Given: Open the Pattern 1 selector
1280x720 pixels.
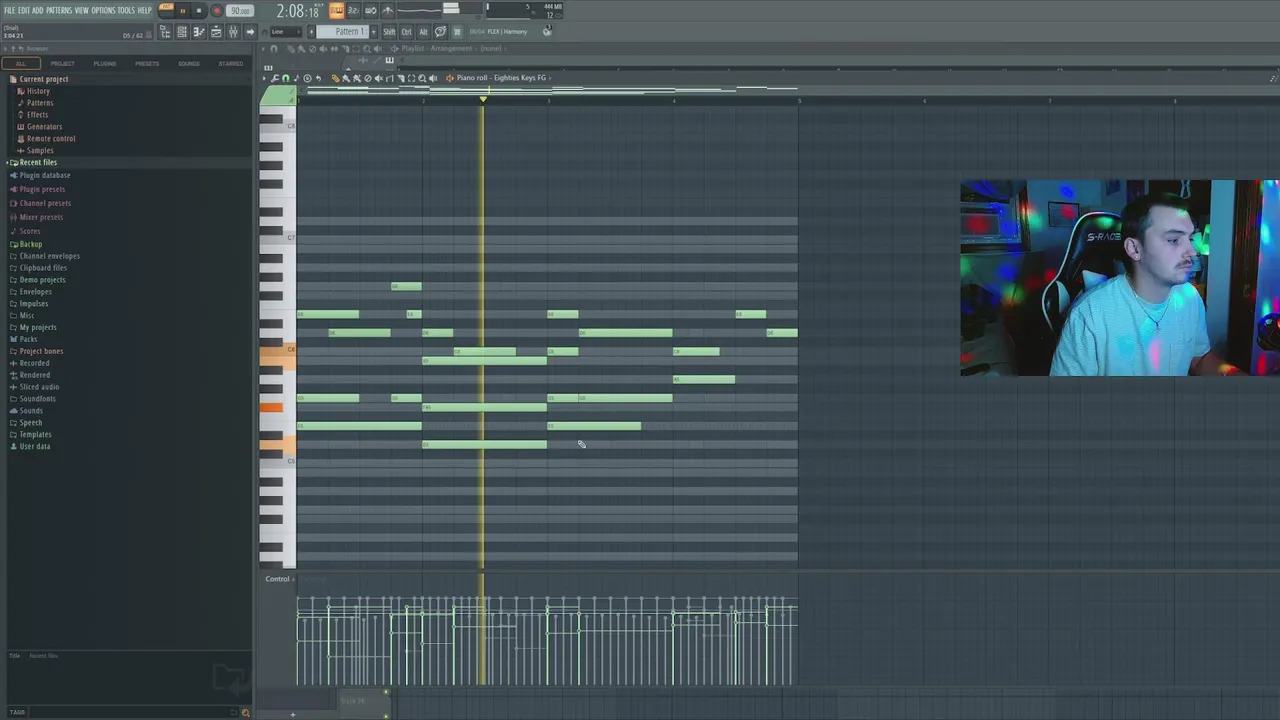Looking at the screenshot, I should [342, 32].
